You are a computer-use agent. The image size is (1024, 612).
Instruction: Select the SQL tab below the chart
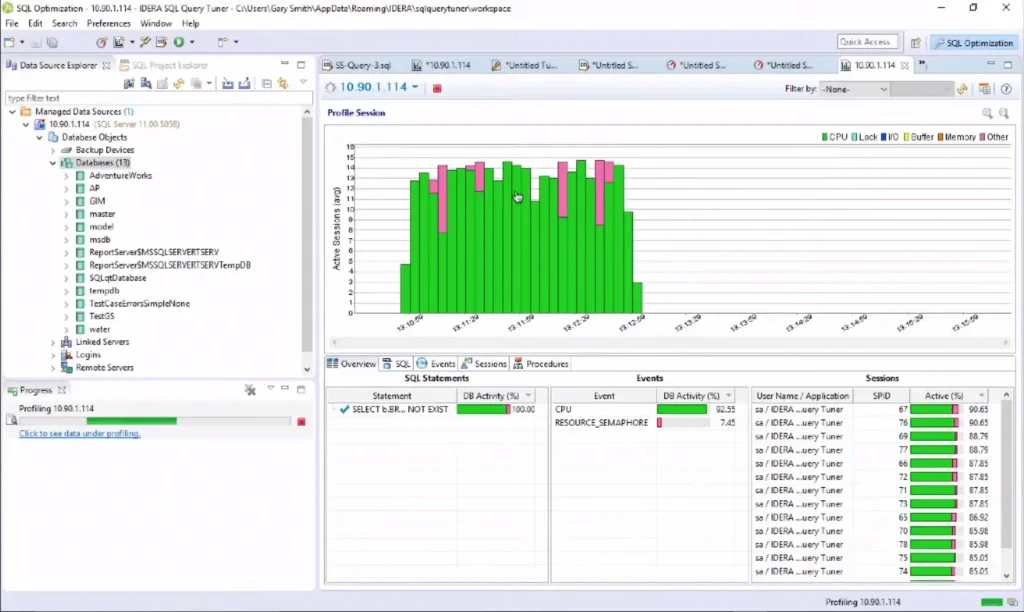coord(396,364)
